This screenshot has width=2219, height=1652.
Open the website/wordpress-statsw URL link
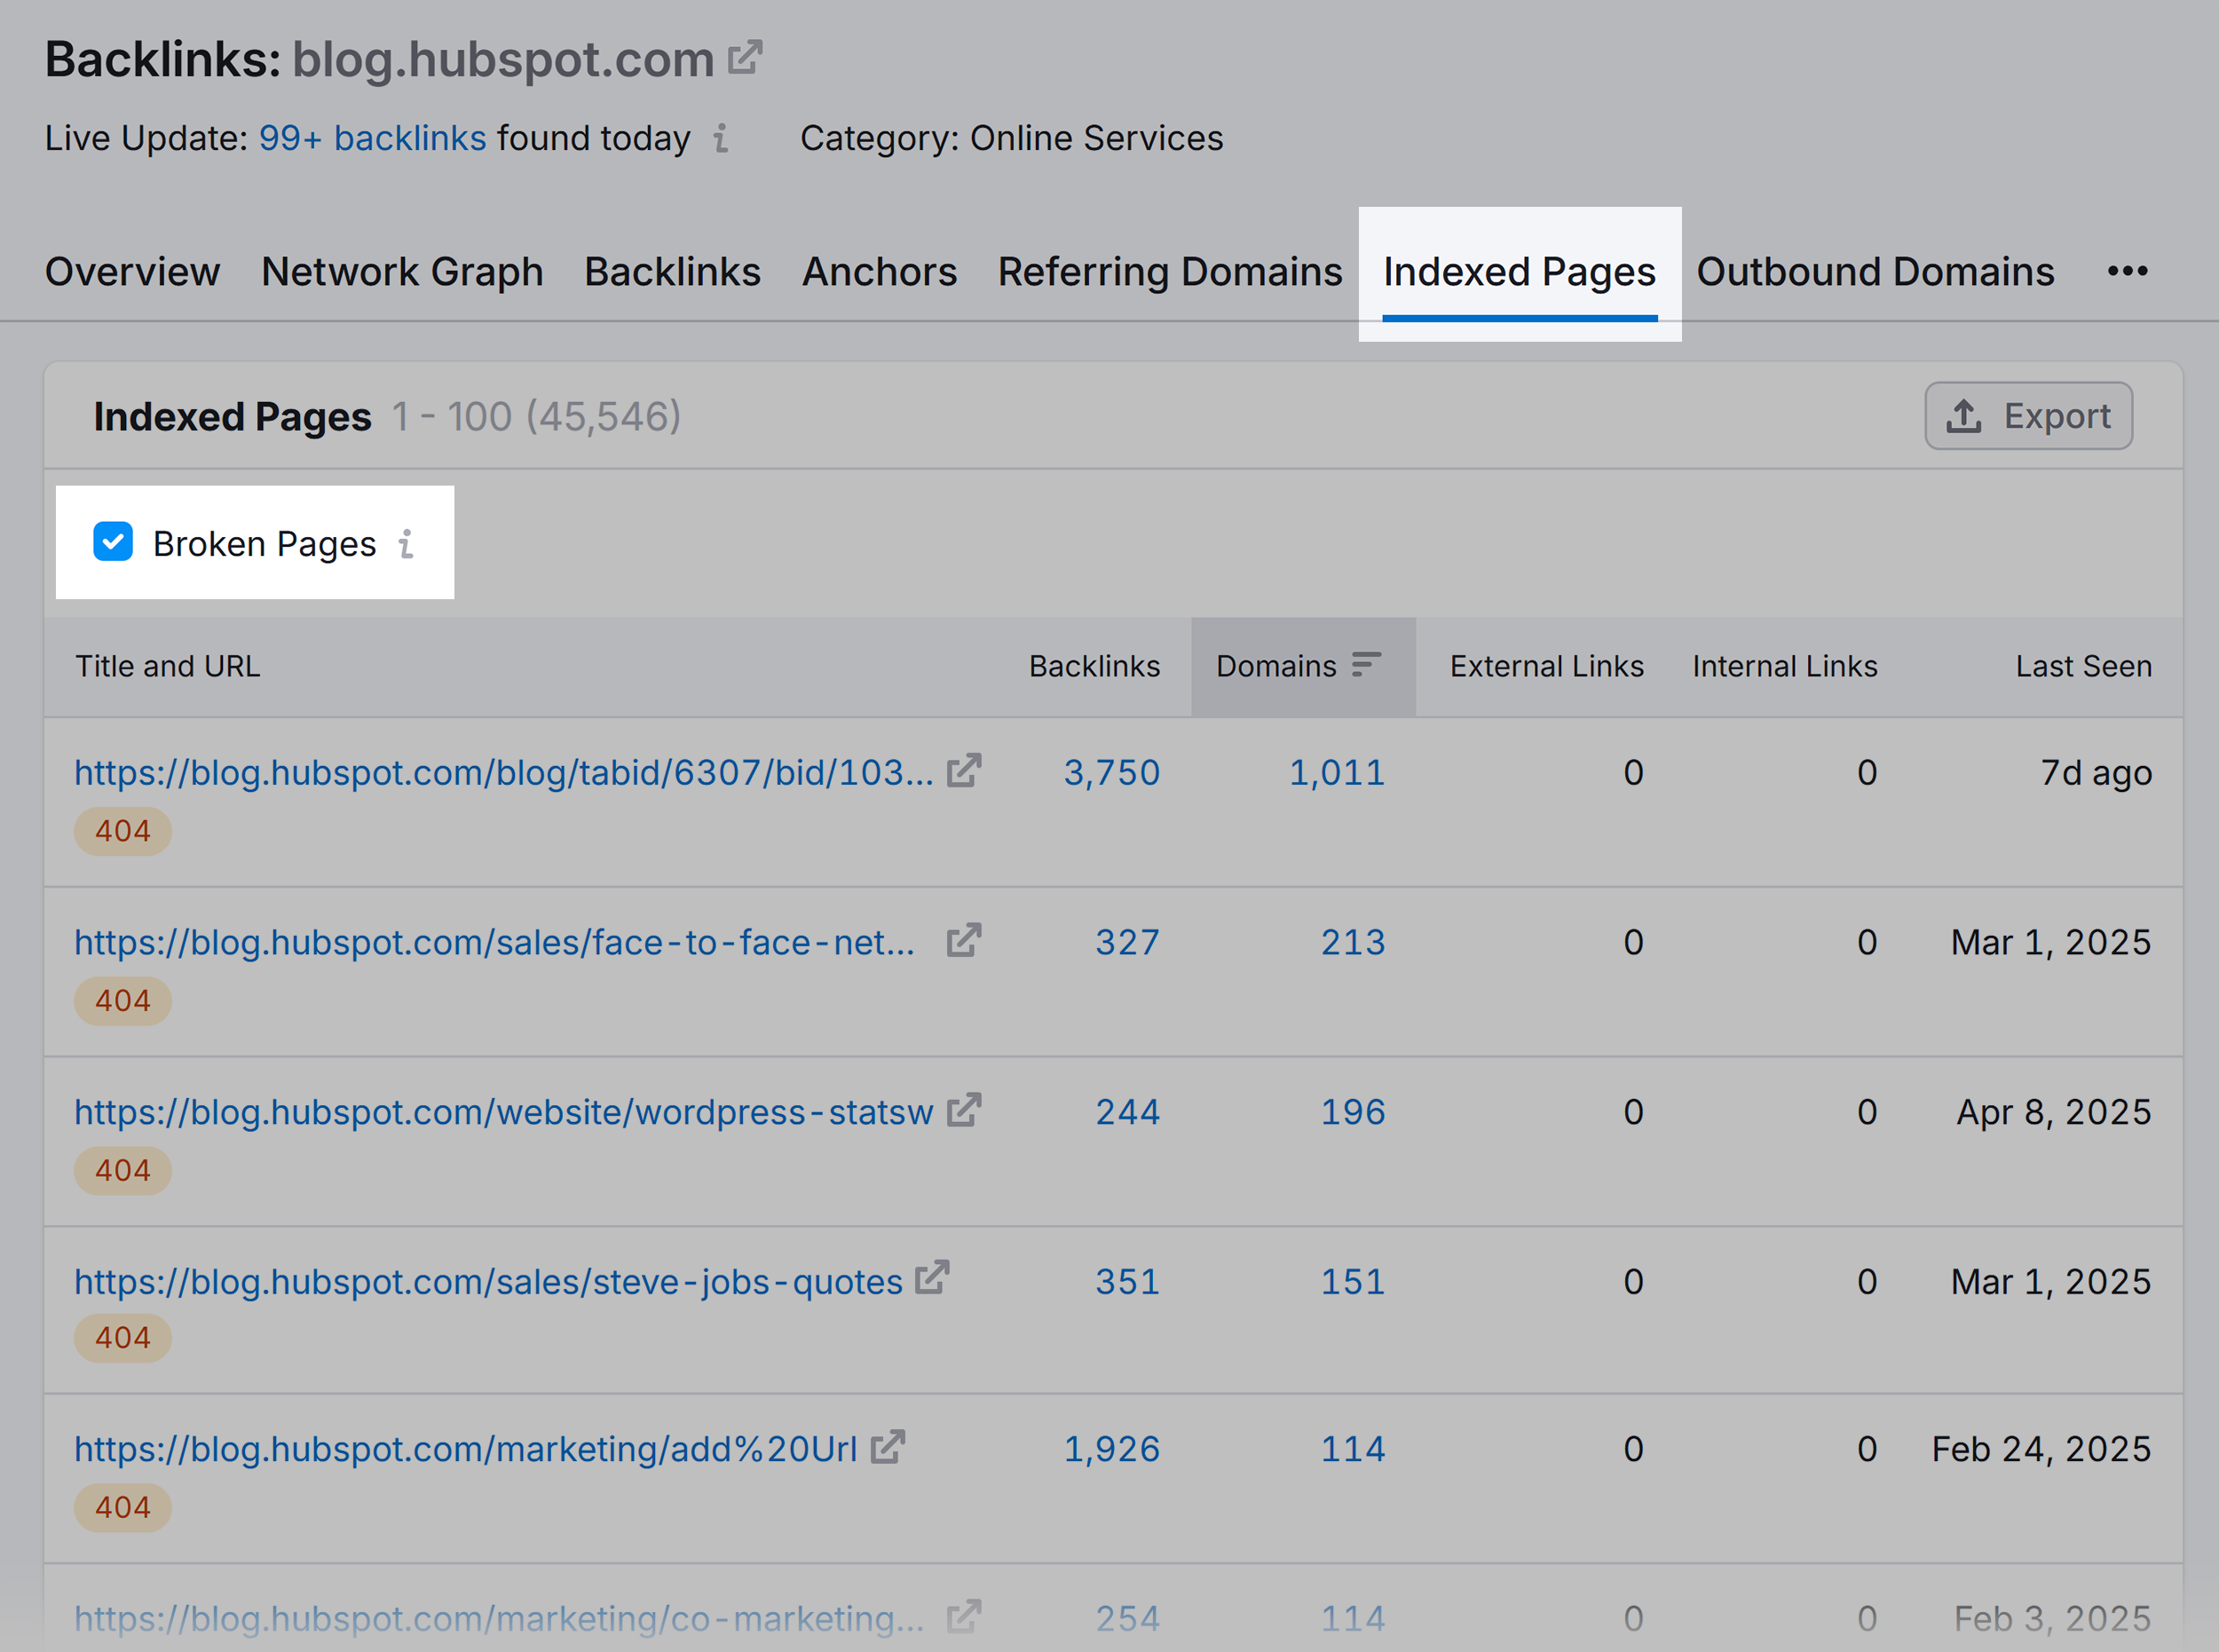point(504,1112)
